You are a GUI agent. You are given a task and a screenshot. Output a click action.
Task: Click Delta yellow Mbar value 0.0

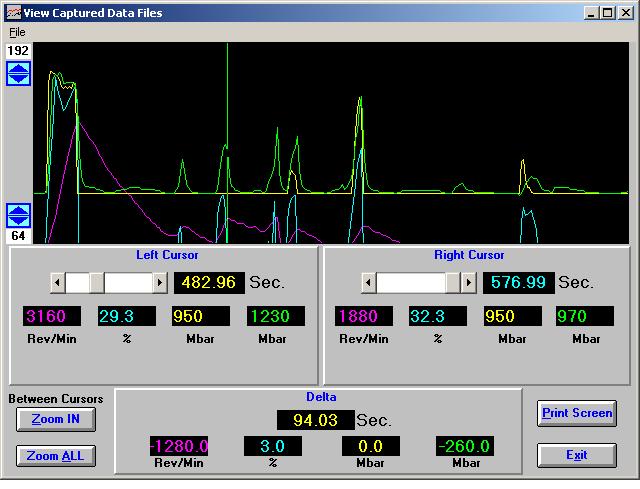(x=371, y=446)
